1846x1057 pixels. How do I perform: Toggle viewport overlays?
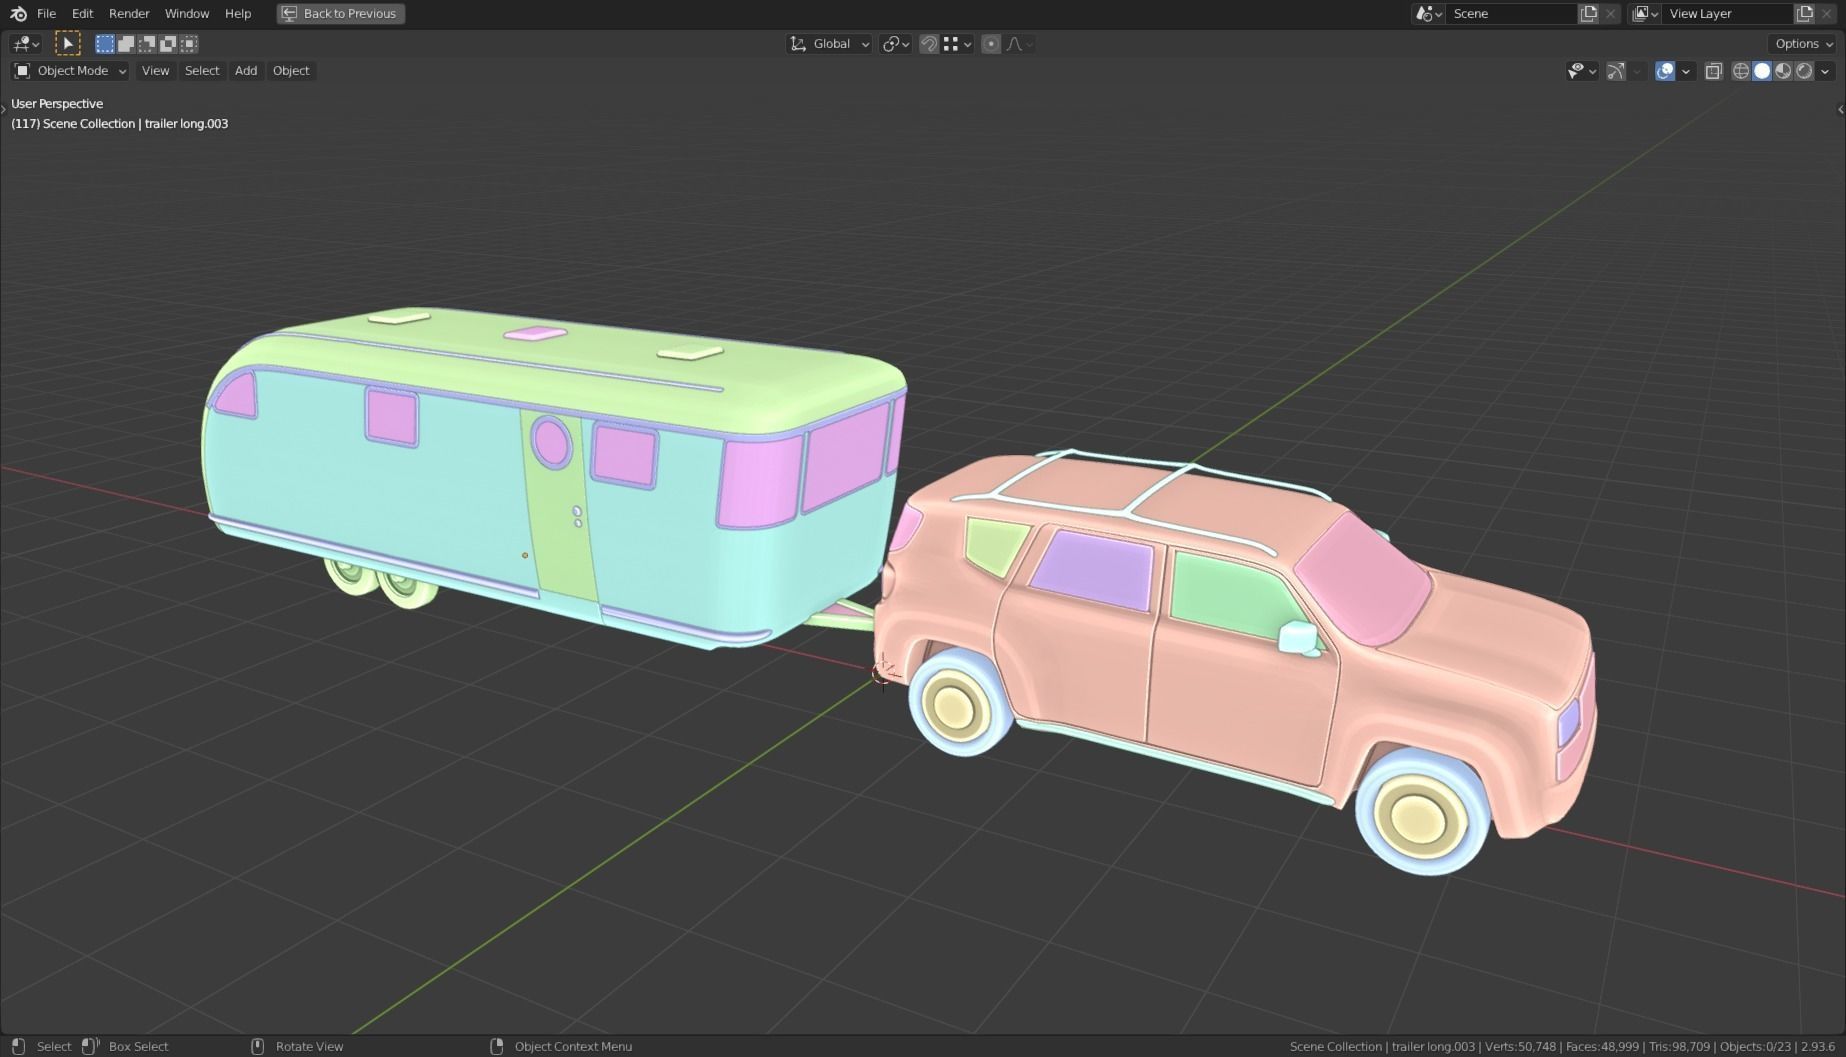tap(1665, 70)
